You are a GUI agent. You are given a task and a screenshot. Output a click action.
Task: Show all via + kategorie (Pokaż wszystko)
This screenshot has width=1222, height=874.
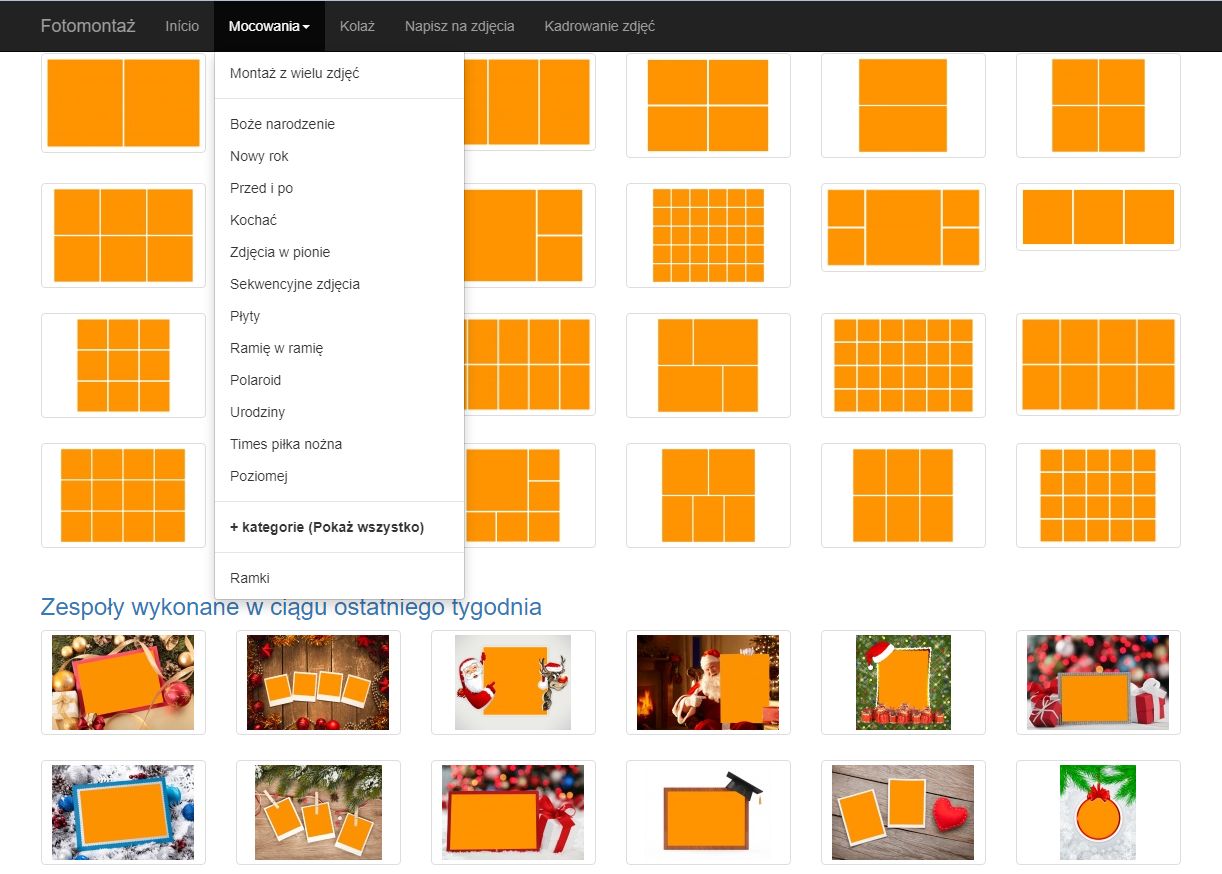pos(339,527)
